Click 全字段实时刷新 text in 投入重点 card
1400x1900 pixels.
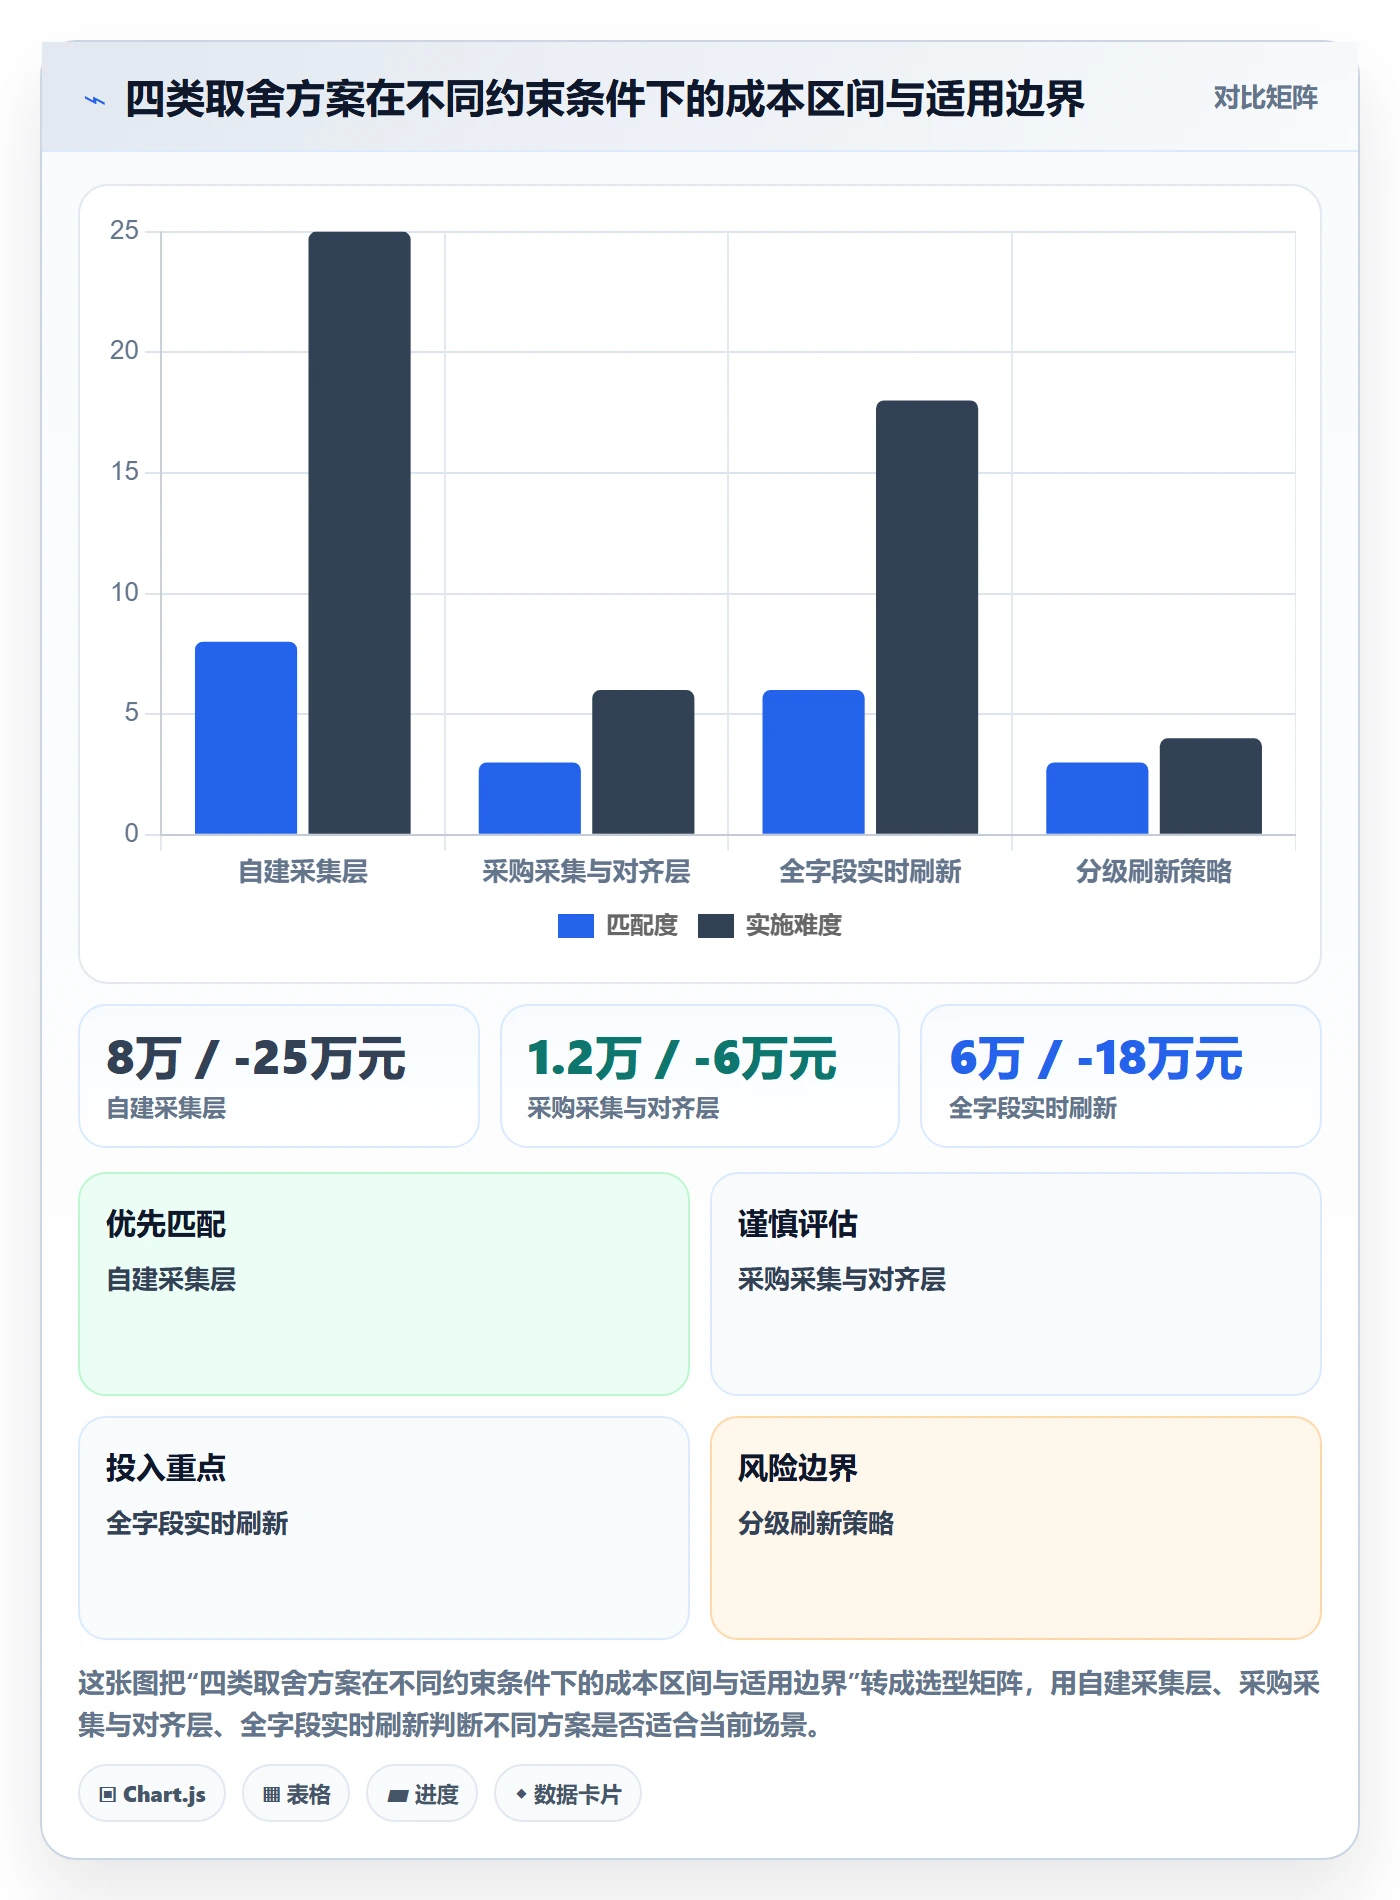tap(197, 1524)
